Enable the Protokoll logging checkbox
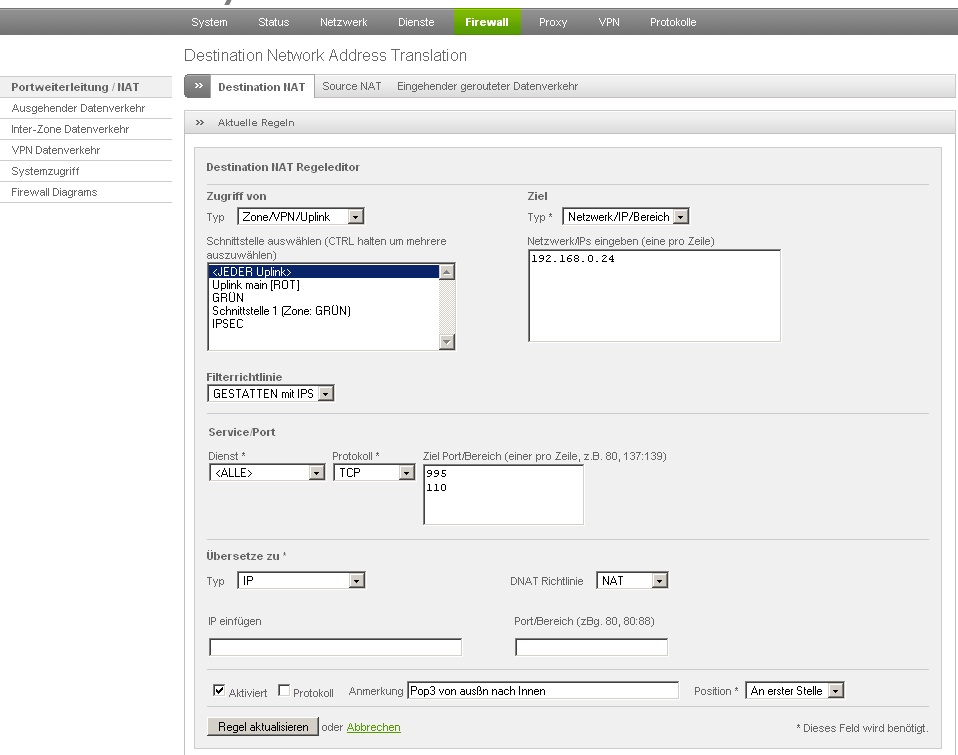This screenshot has width=958, height=755. point(284,691)
